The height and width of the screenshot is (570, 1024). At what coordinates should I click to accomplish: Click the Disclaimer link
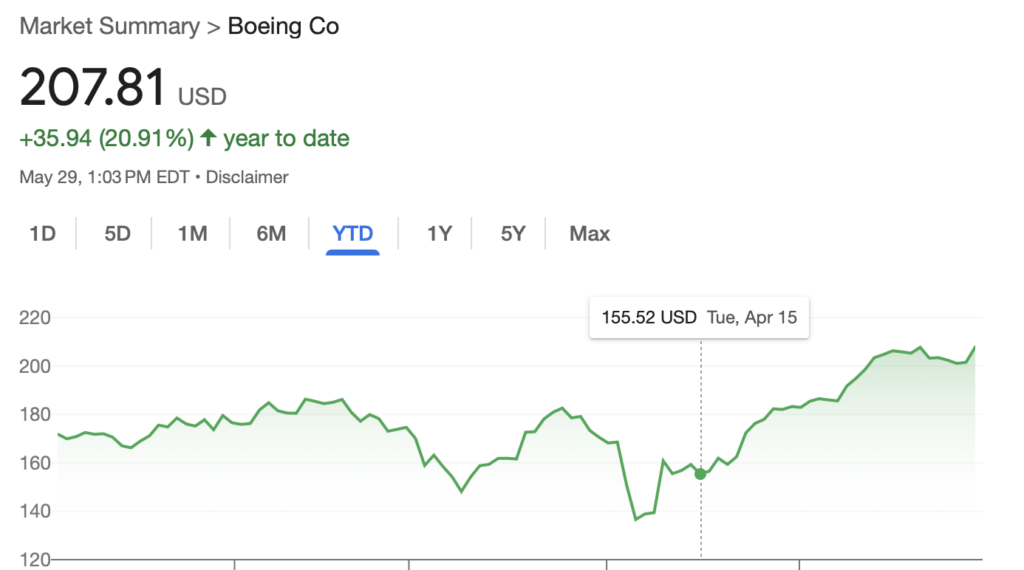coord(247,177)
